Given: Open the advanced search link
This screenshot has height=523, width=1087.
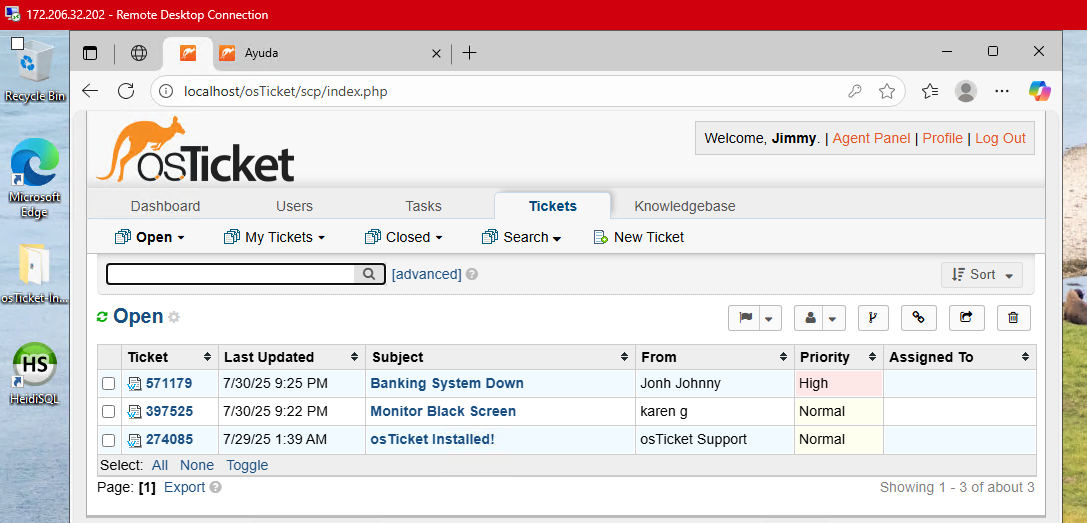Looking at the screenshot, I should [426, 274].
